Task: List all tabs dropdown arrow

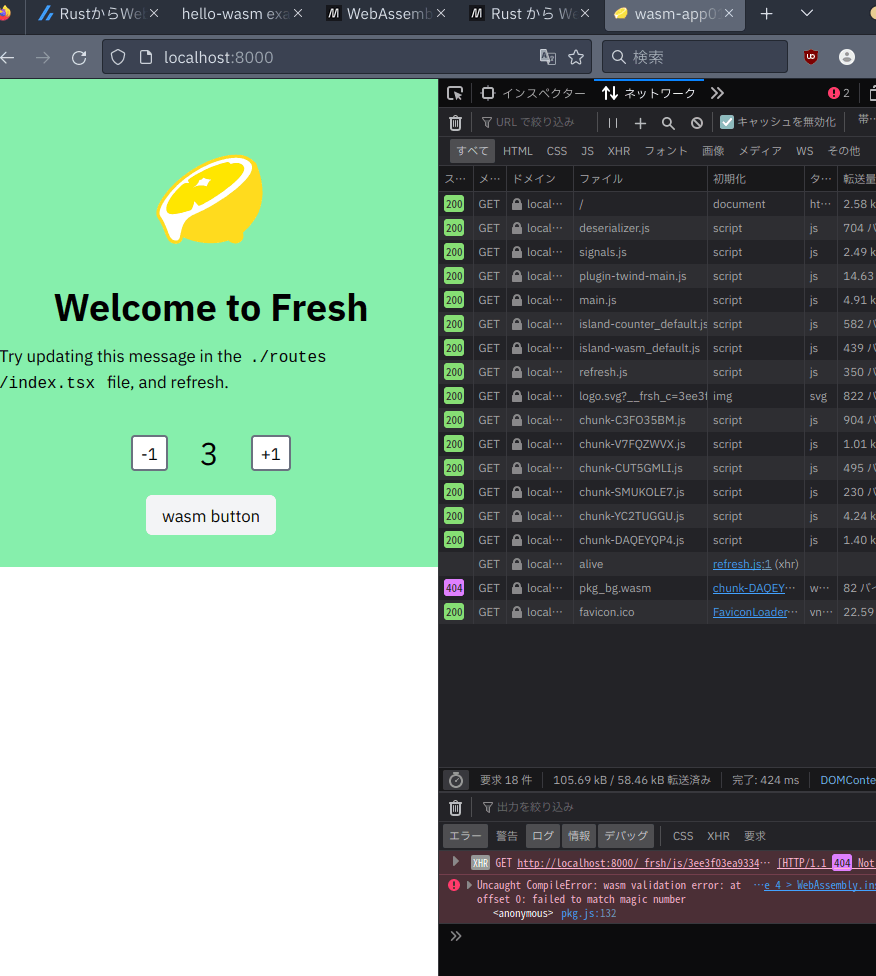Action: (807, 13)
